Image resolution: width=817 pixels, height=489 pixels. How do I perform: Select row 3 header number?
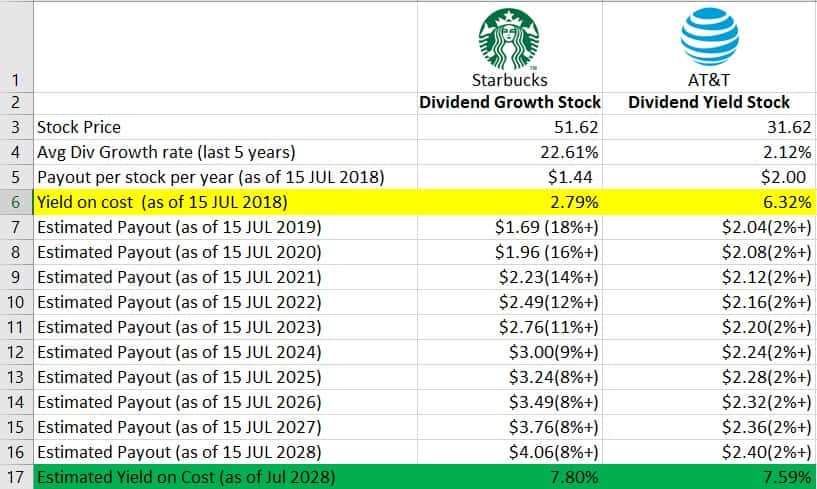pyautogui.click(x=16, y=128)
